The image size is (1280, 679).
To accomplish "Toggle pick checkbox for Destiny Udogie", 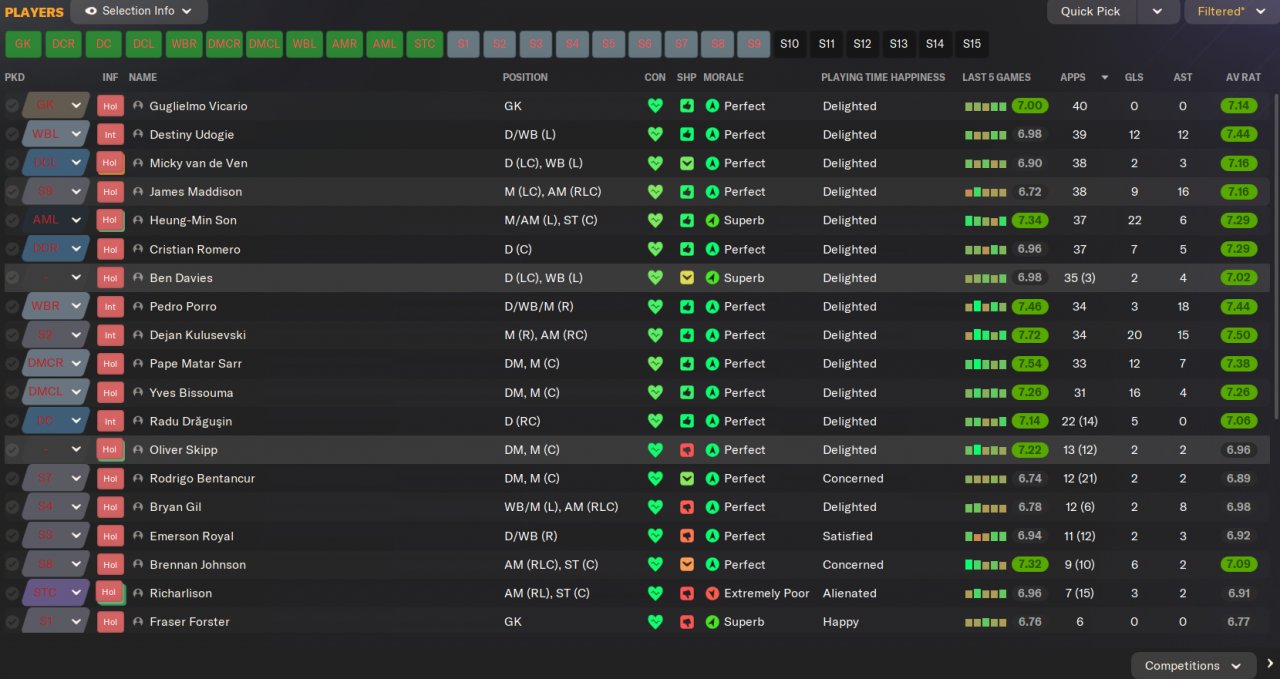I will point(12,134).
